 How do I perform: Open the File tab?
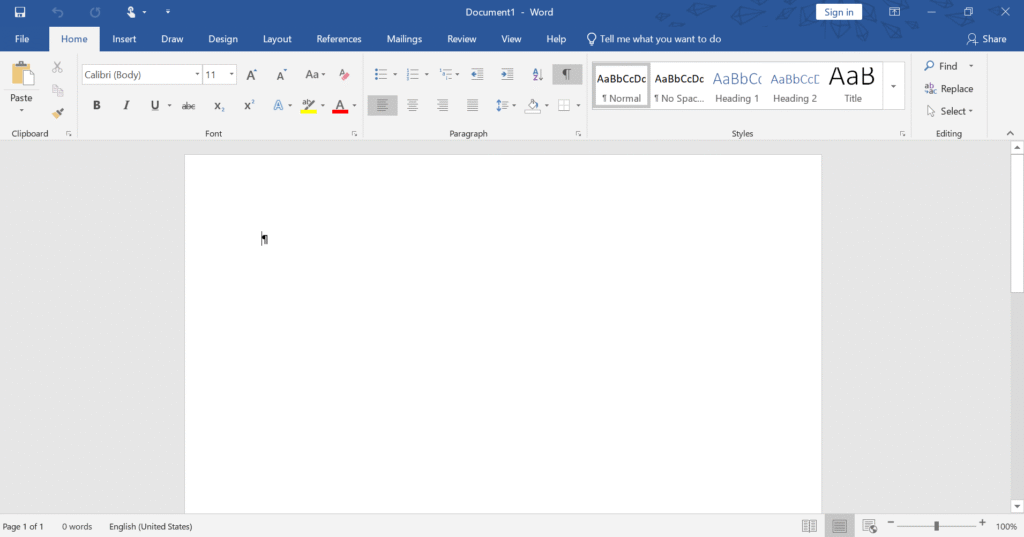[22, 39]
